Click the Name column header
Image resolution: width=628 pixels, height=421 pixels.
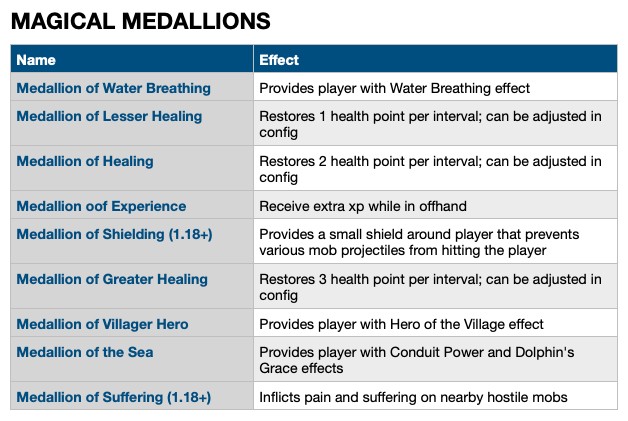coord(36,60)
